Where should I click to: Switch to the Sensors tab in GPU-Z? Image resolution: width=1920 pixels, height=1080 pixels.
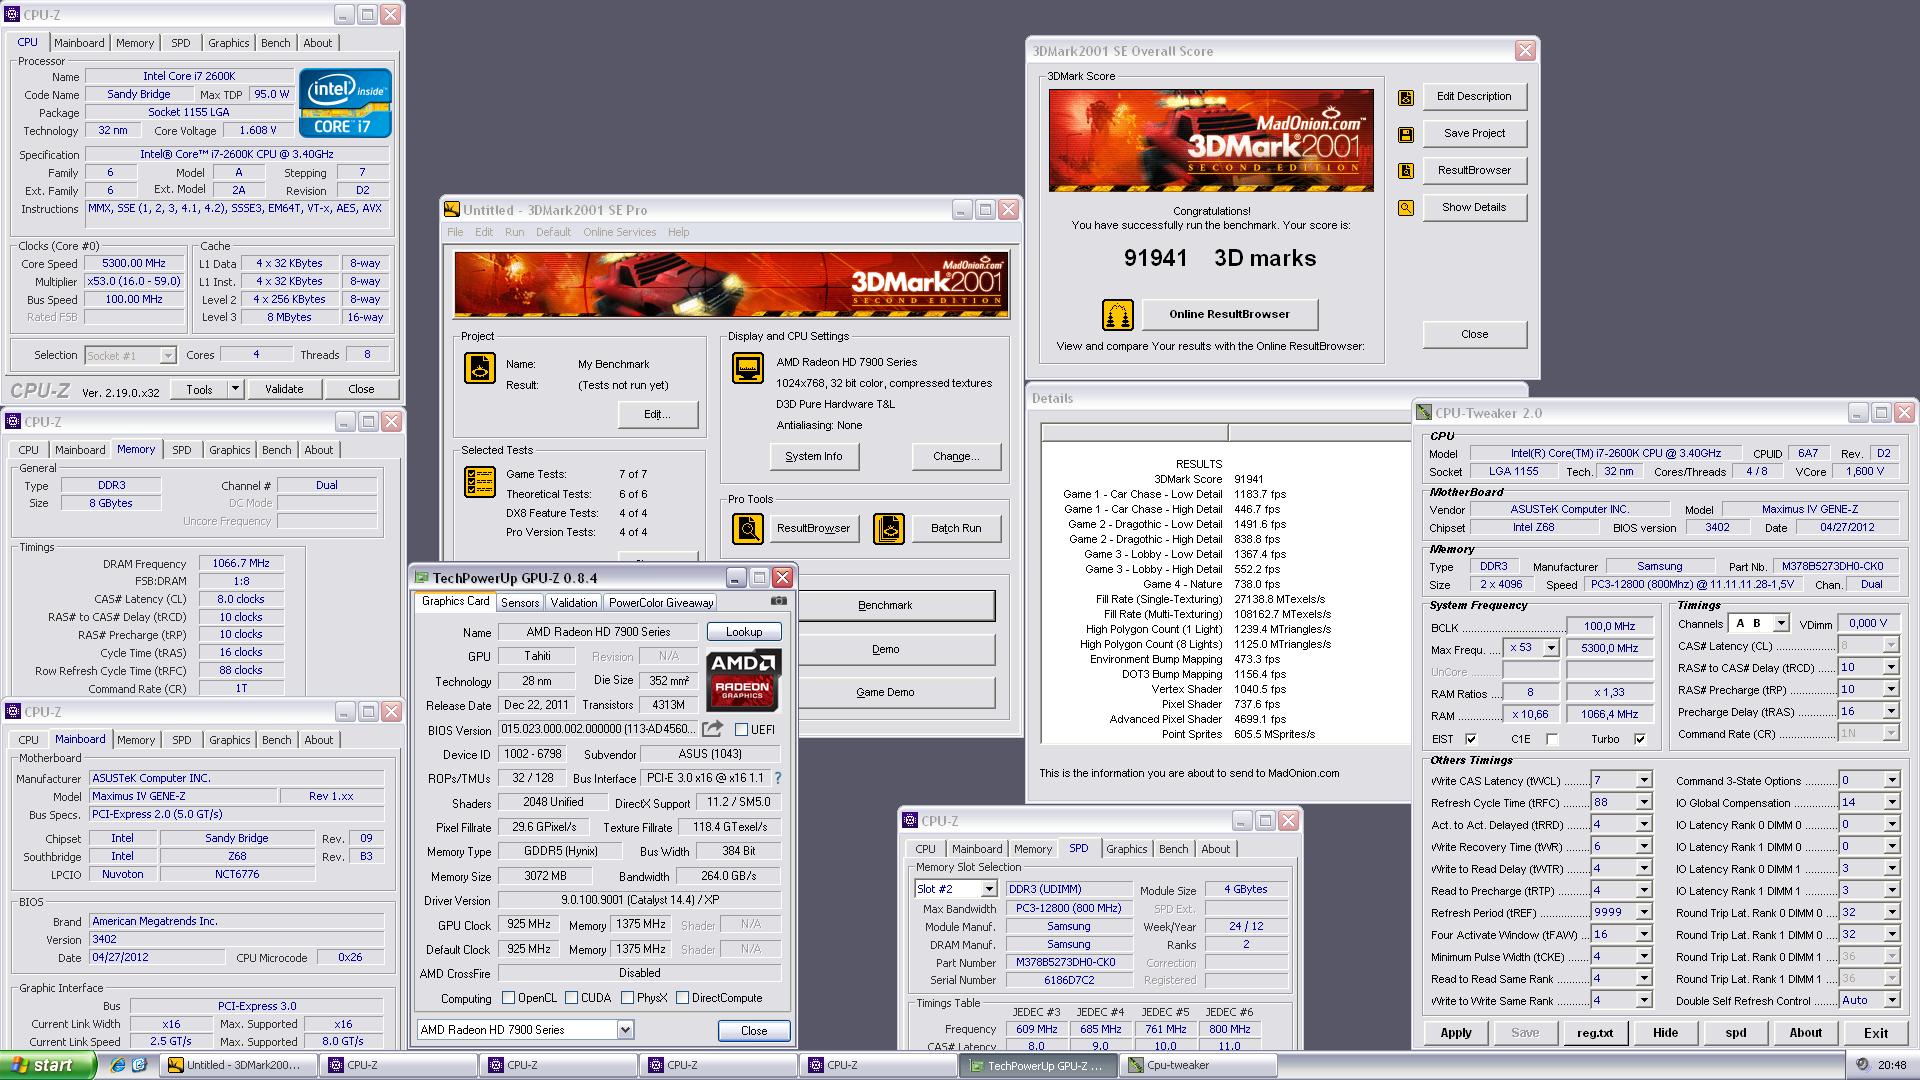point(520,602)
